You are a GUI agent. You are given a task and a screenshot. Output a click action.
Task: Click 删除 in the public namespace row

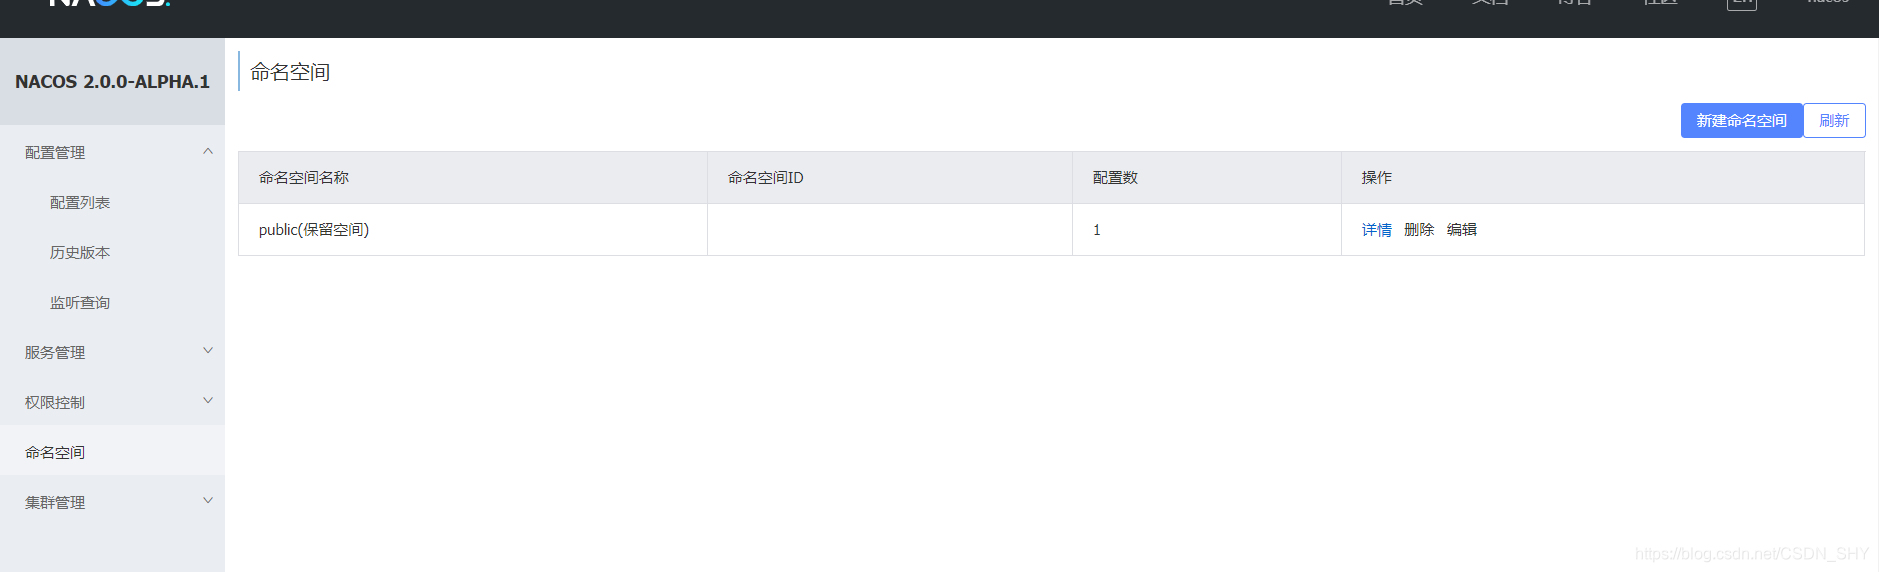tap(1419, 230)
